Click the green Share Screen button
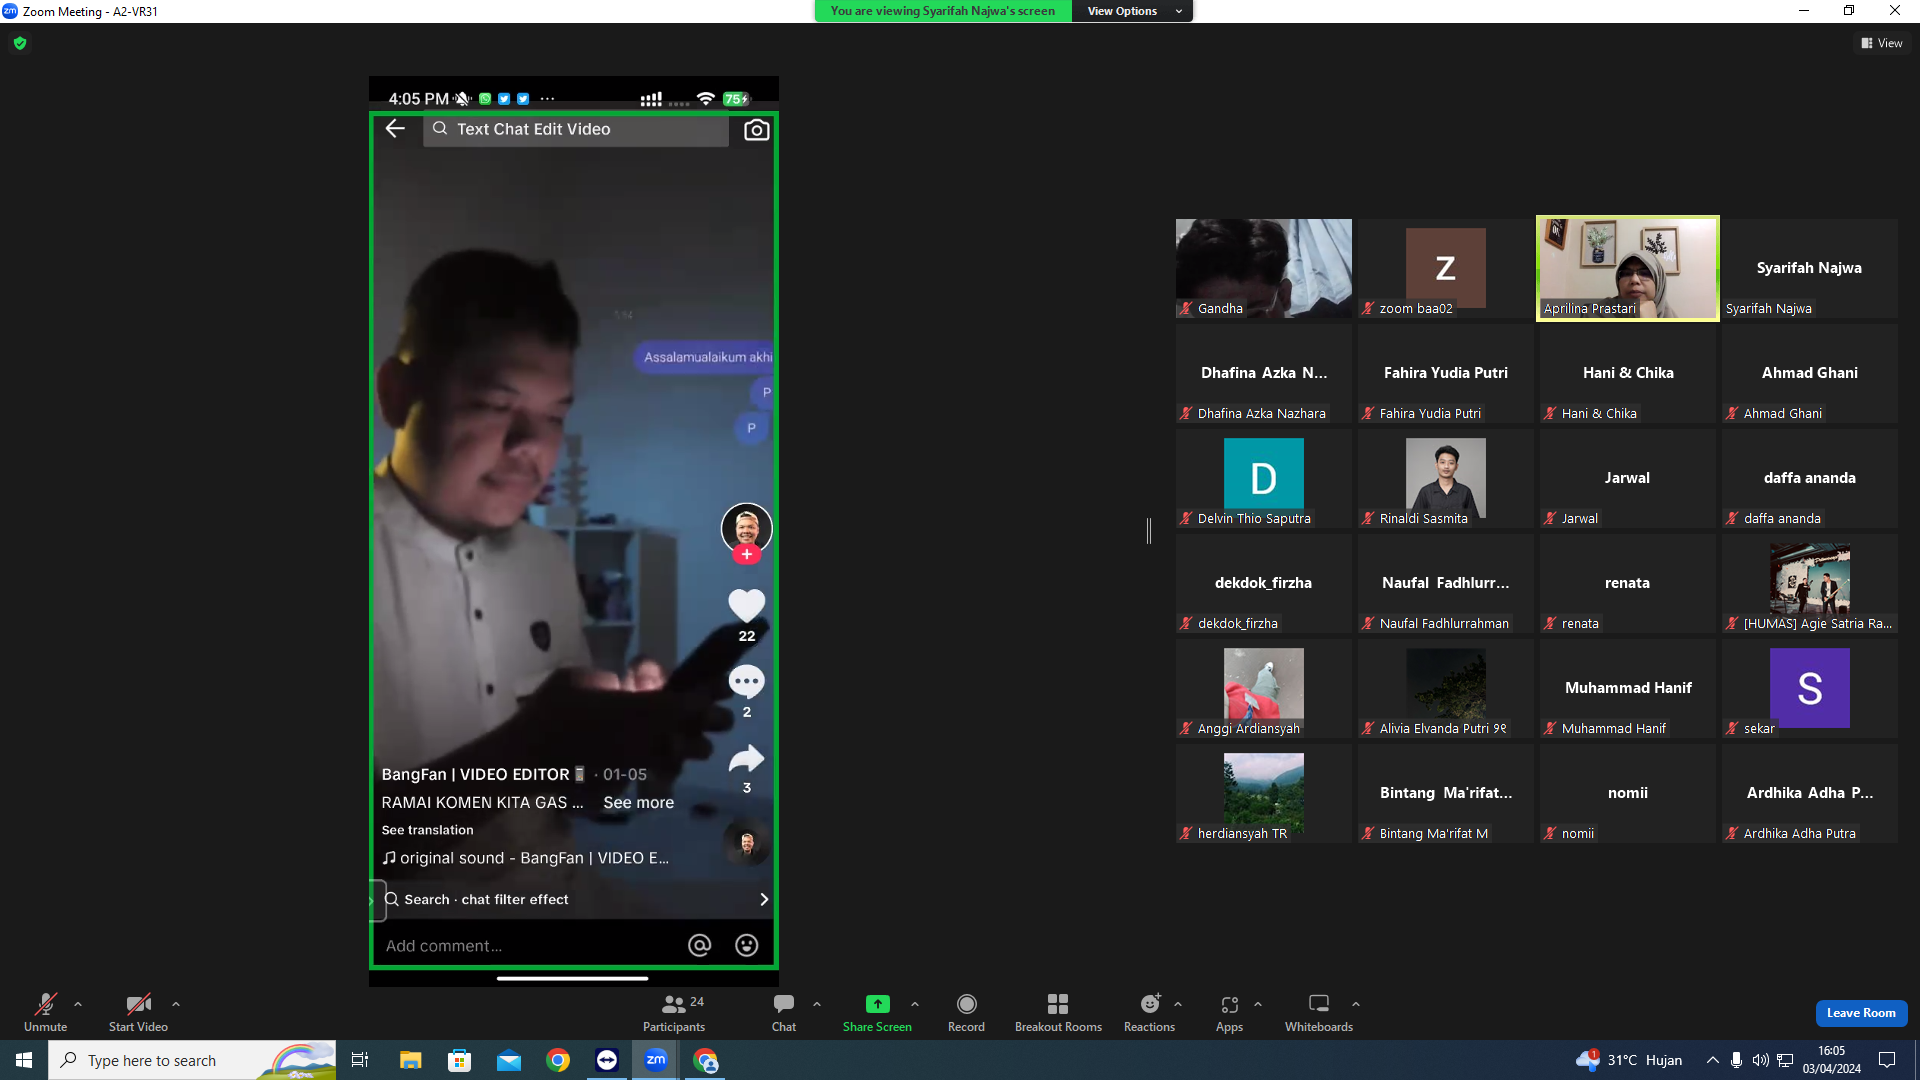This screenshot has height=1080, width=1920. 877,1012
